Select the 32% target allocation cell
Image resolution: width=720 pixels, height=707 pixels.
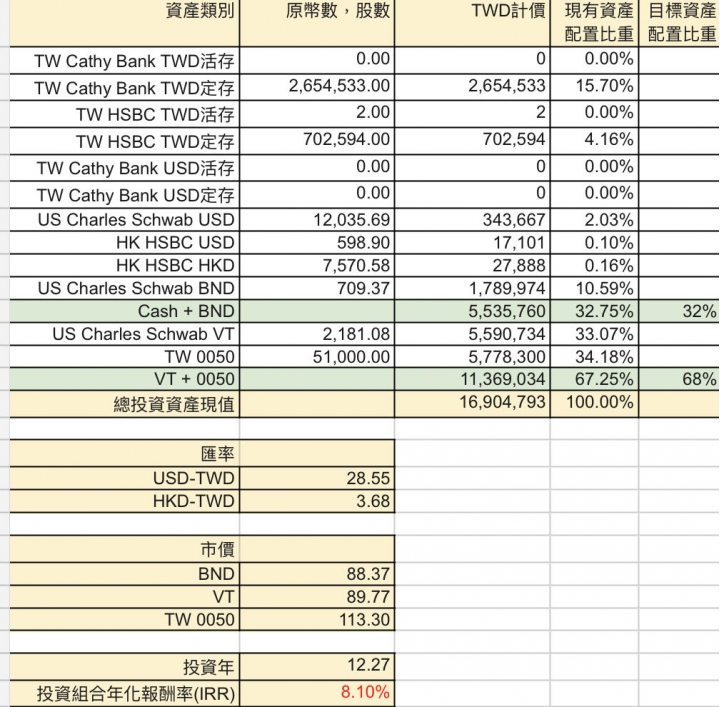[x=679, y=311]
